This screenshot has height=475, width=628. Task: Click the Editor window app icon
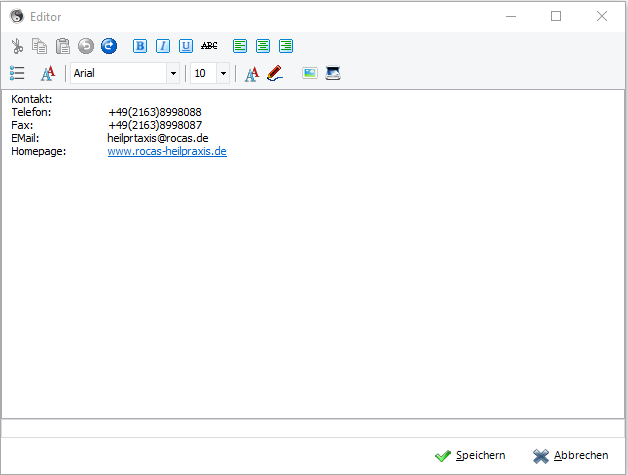(x=17, y=16)
